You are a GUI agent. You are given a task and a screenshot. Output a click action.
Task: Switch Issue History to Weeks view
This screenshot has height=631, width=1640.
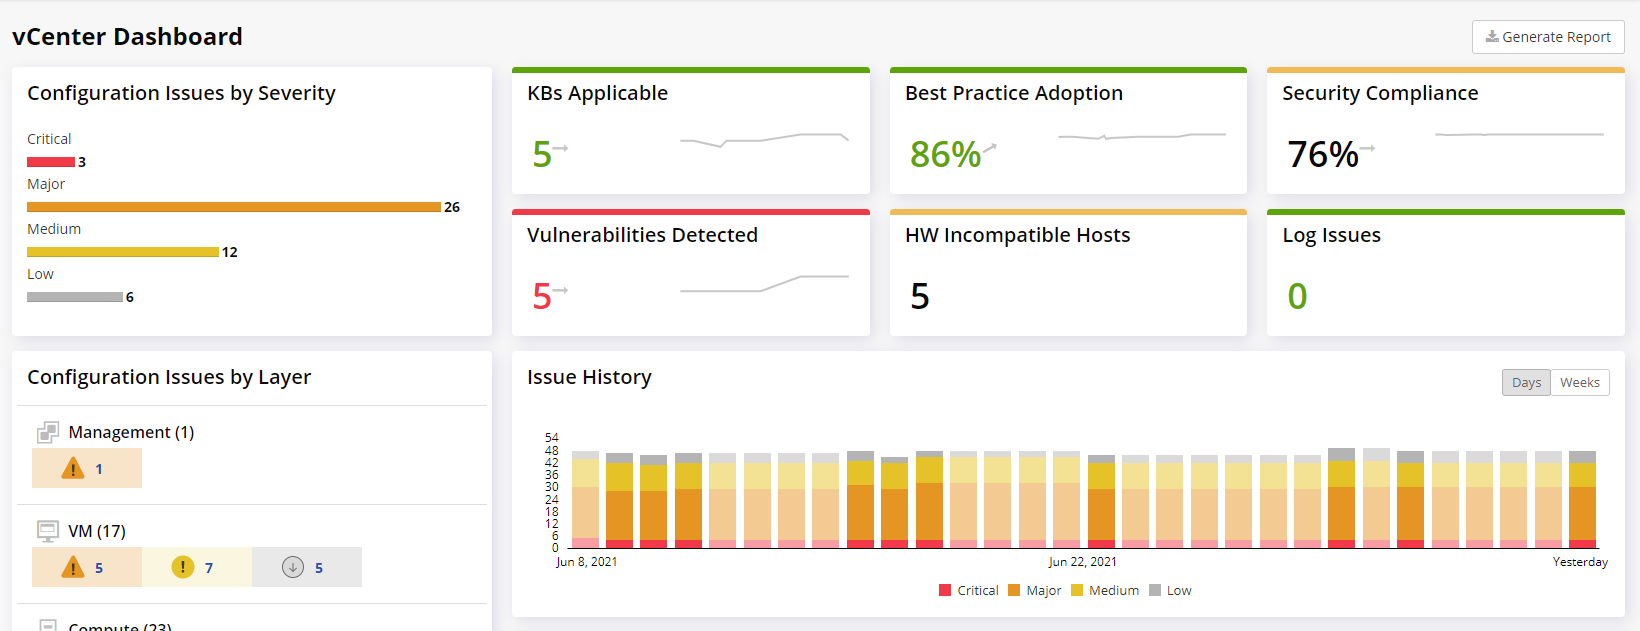point(1580,382)
